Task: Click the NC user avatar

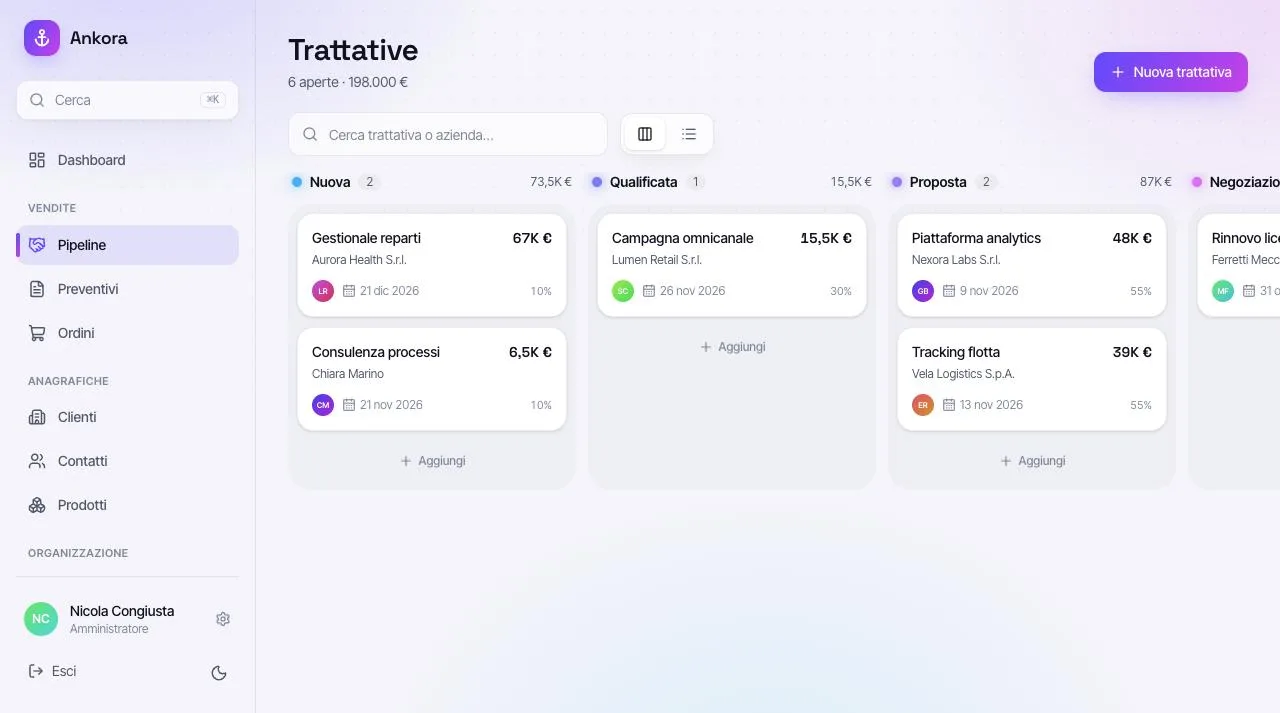Action: point(41,619)
